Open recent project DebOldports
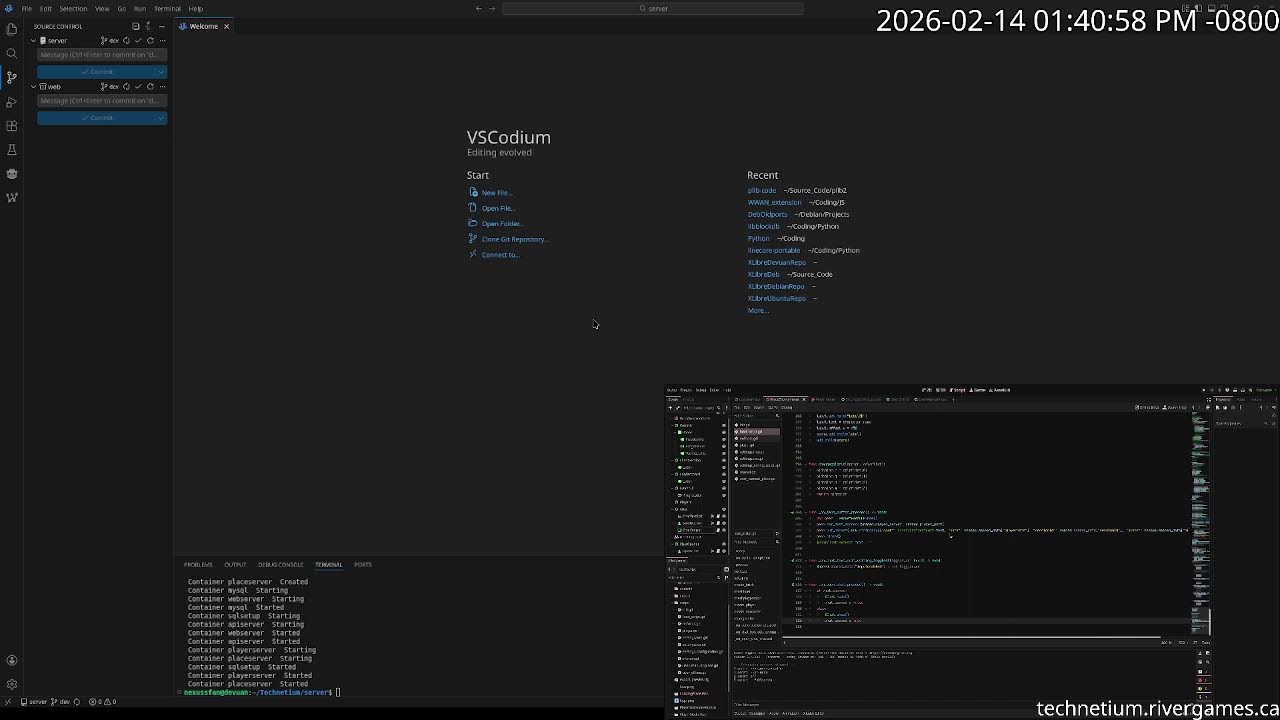1280x720 pixels. (x=768, y=214)
